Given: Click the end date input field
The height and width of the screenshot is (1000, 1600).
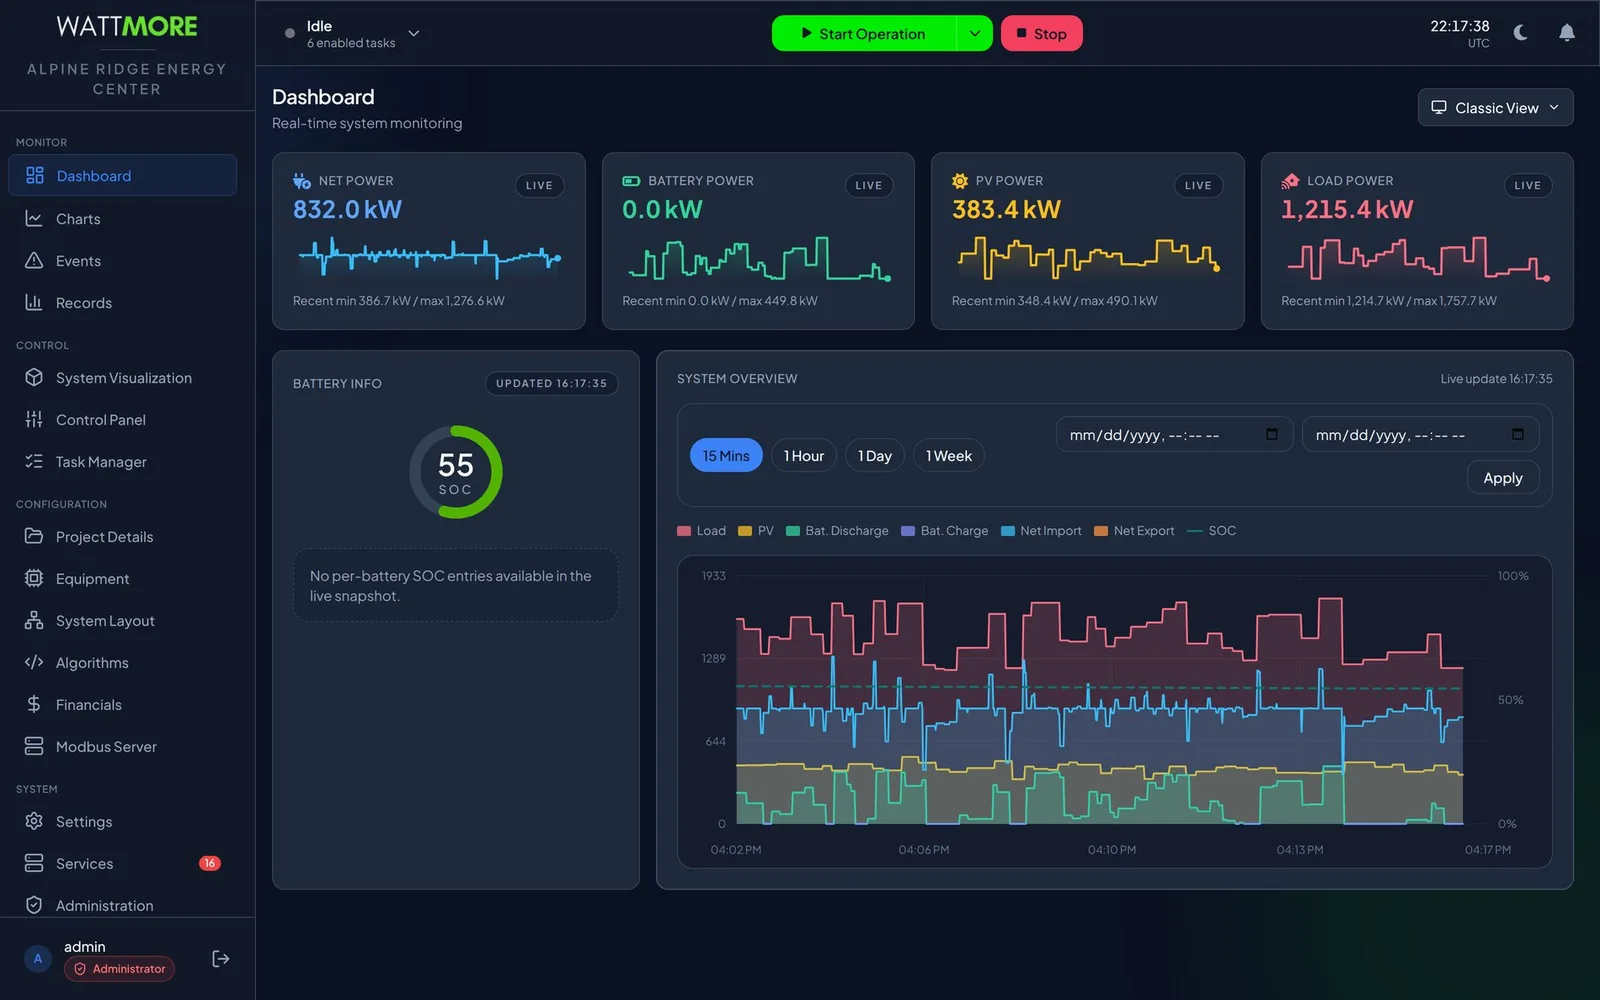Looking at the screenshot, I should coord(1420,434).
